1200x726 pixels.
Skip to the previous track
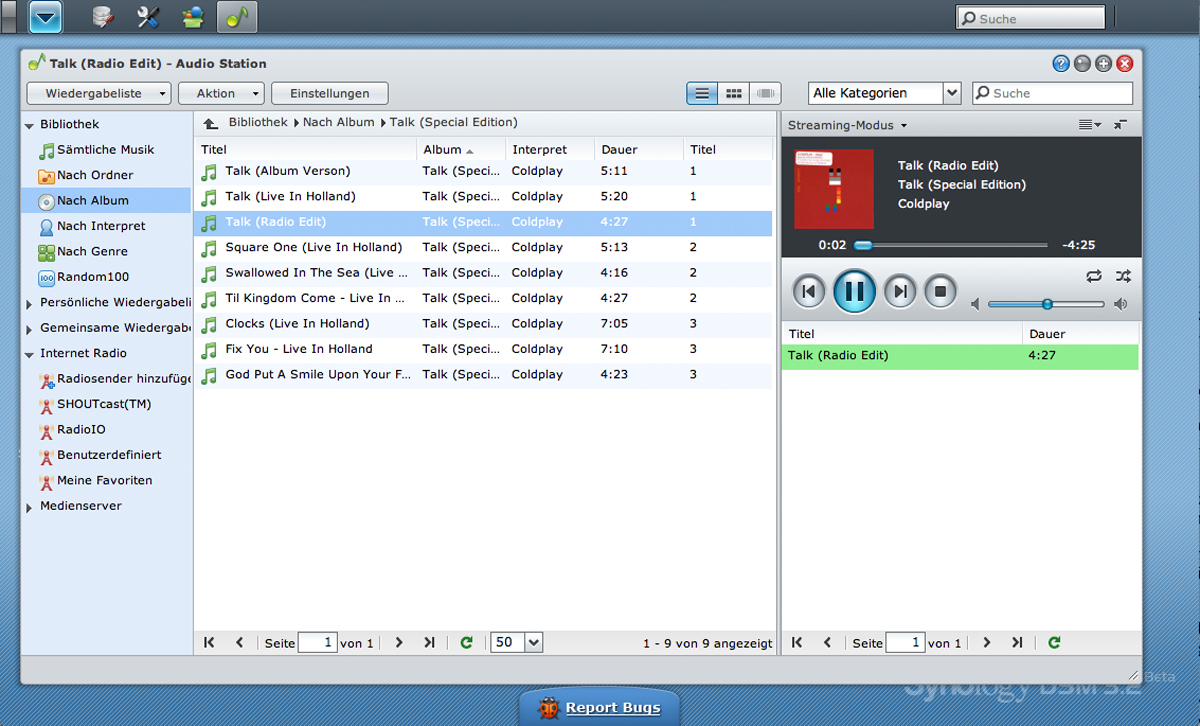click(x=808, y=292)
